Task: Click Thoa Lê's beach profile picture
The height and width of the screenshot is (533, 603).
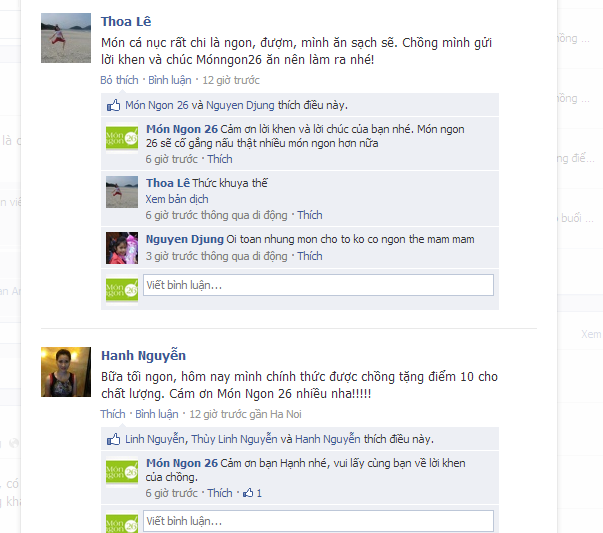Action: [66, 38]
